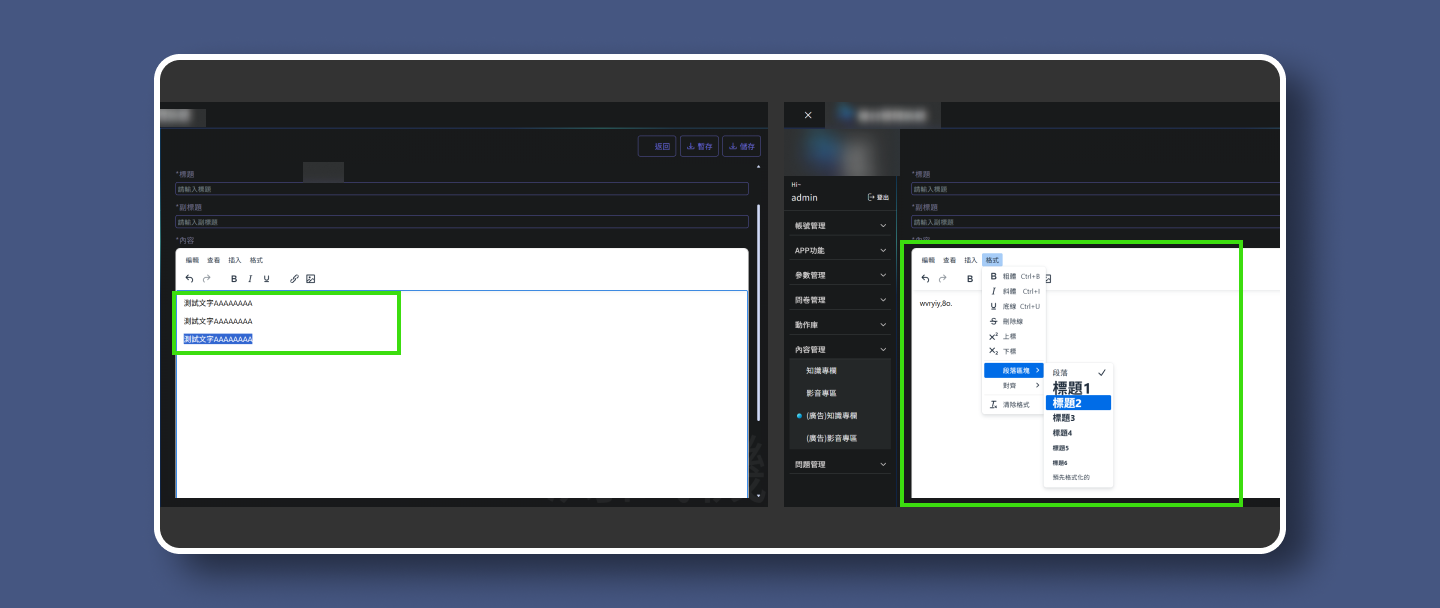Select 刪除線 strikethrough in the format menu

click(1014, 321)
